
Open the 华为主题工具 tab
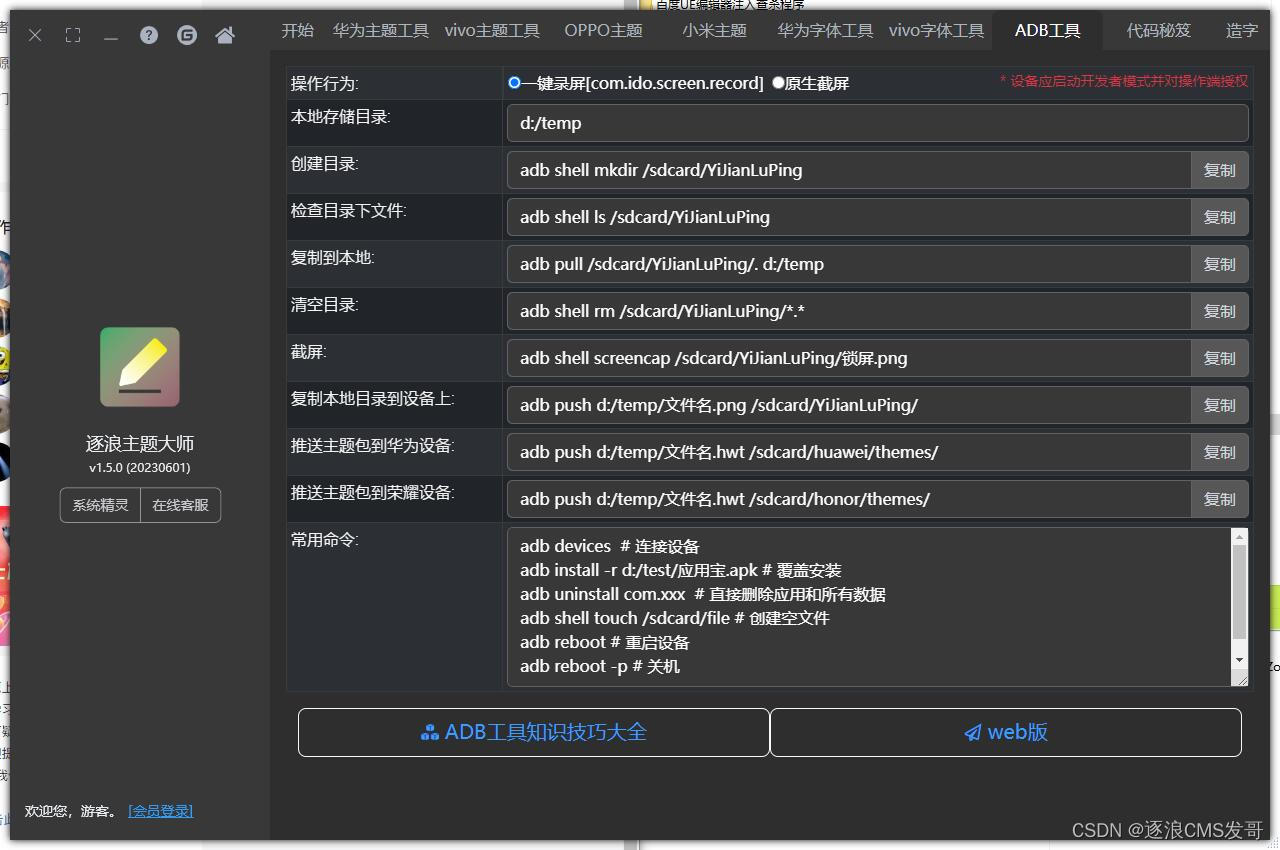(381, 30)
